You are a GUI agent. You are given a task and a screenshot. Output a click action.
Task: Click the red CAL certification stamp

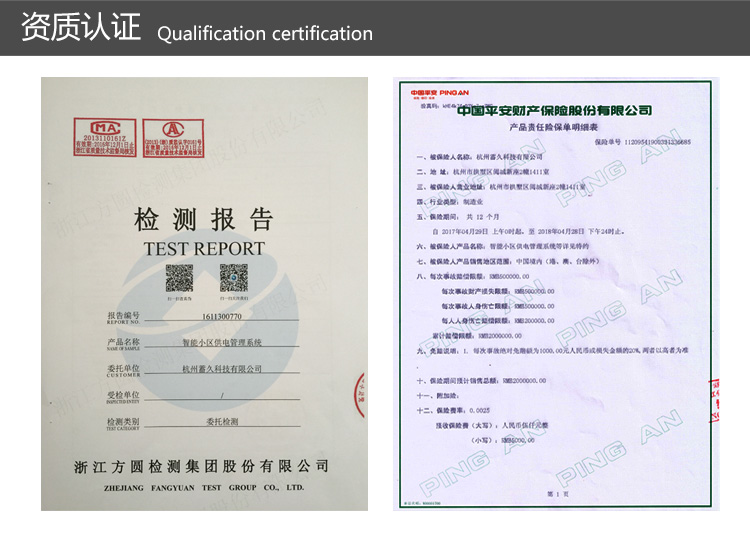point(173,138)
